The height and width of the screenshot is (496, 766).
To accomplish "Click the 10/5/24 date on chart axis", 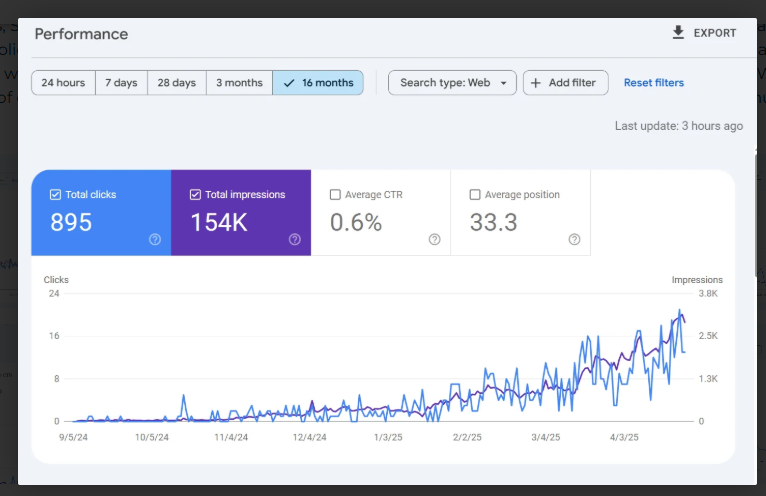I will [x=152, y=437].
